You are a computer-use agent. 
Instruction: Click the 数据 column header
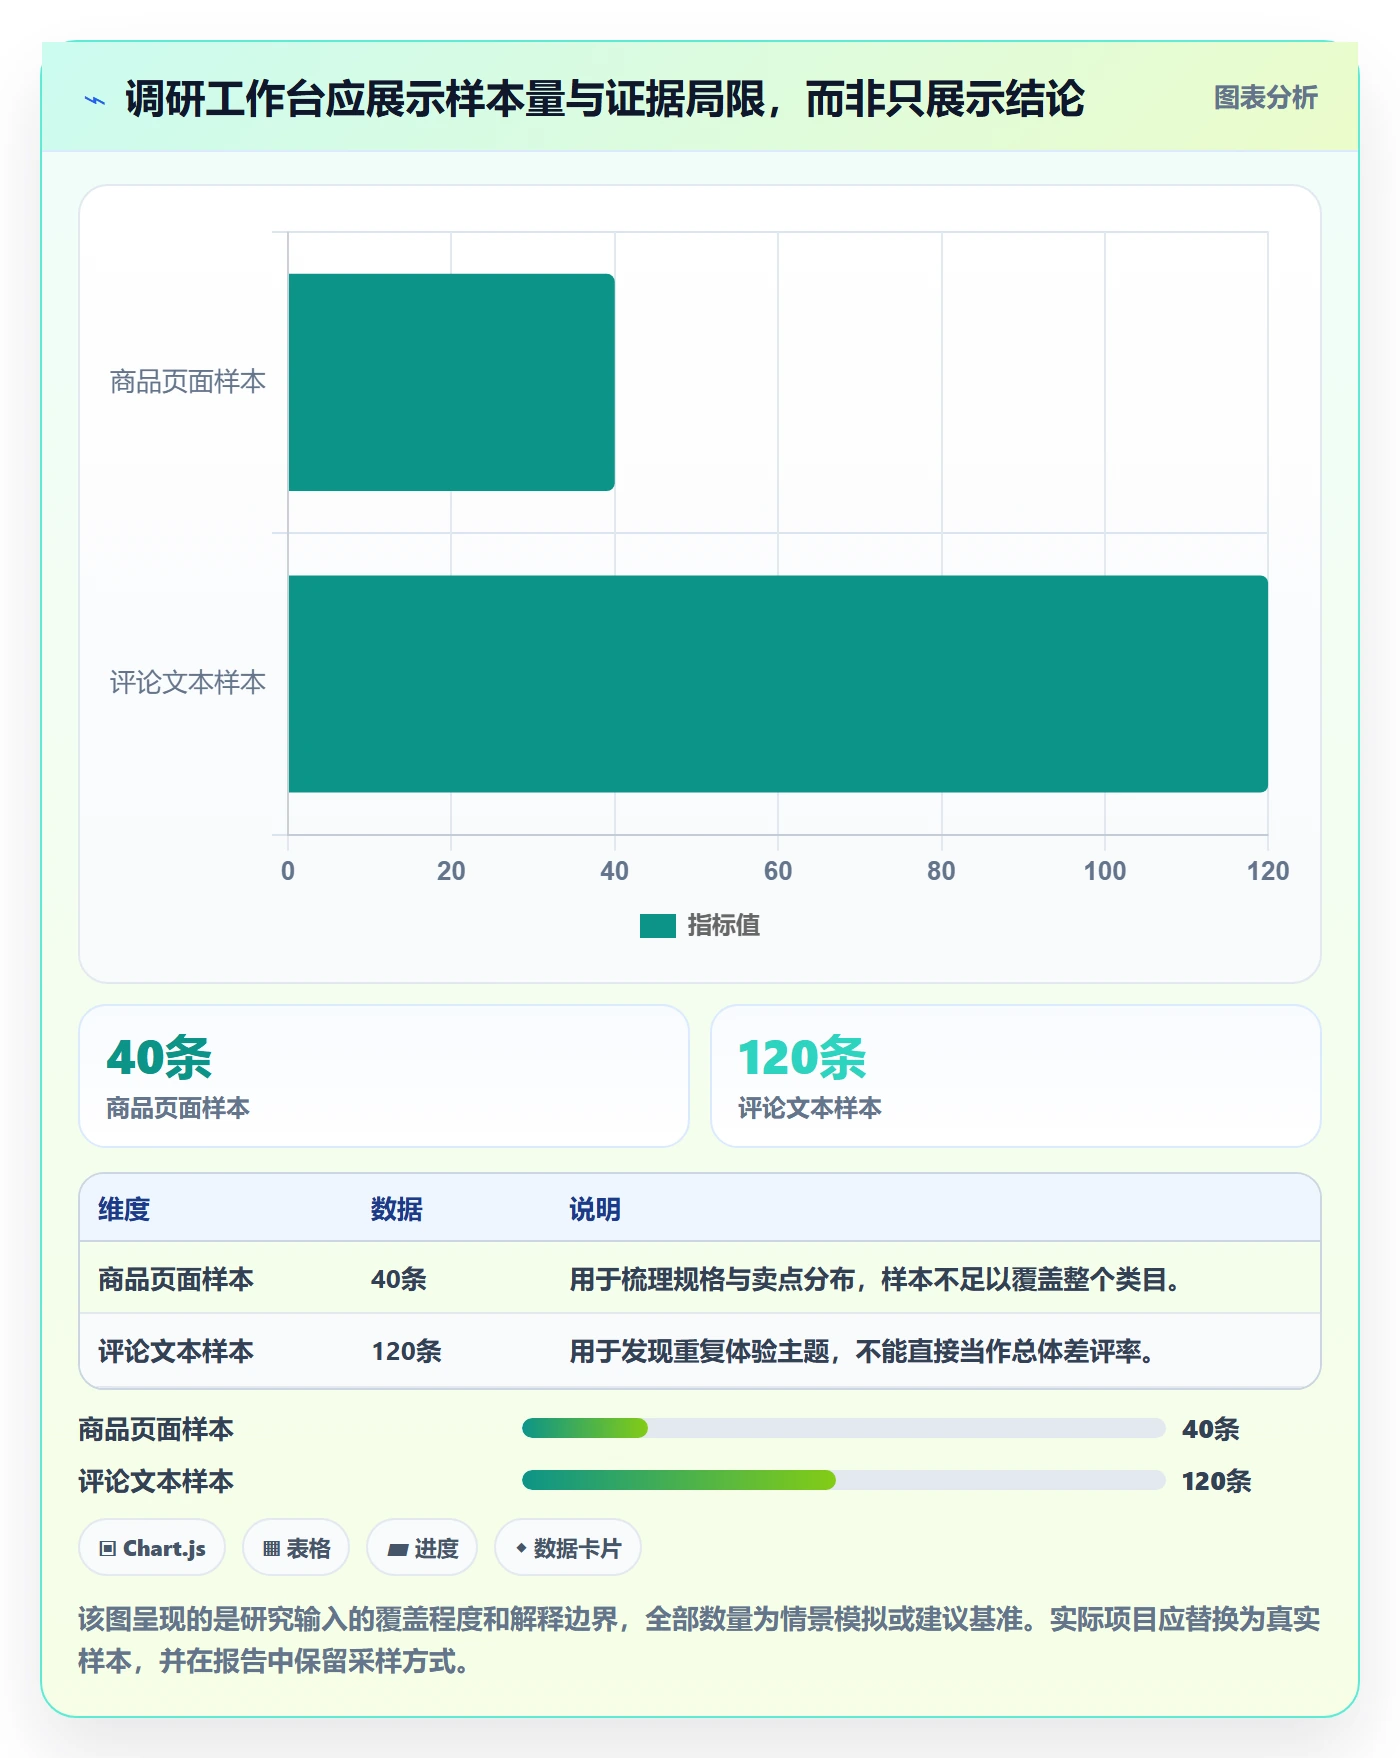[x=397, y=1209]
